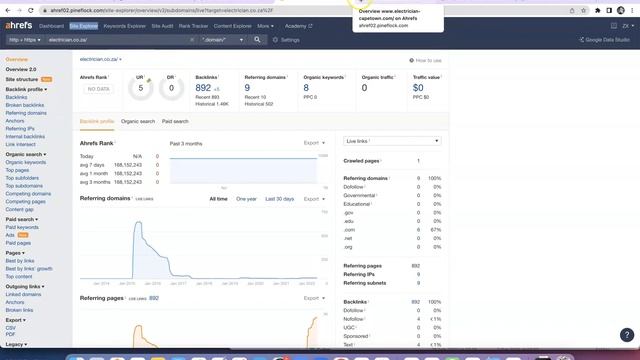Click the browser profile avatar icon
Image resolution: width=640 pixels, height=360 pixels.
click(621, 11)
